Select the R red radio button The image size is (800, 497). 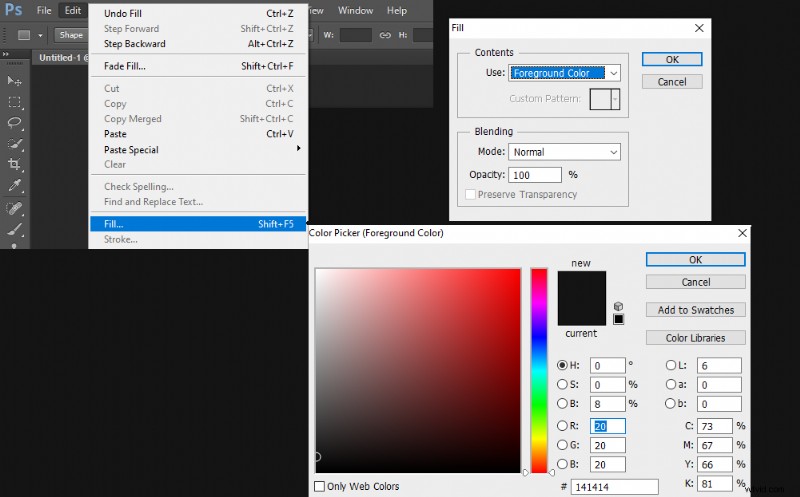click(x=562, y=426)
